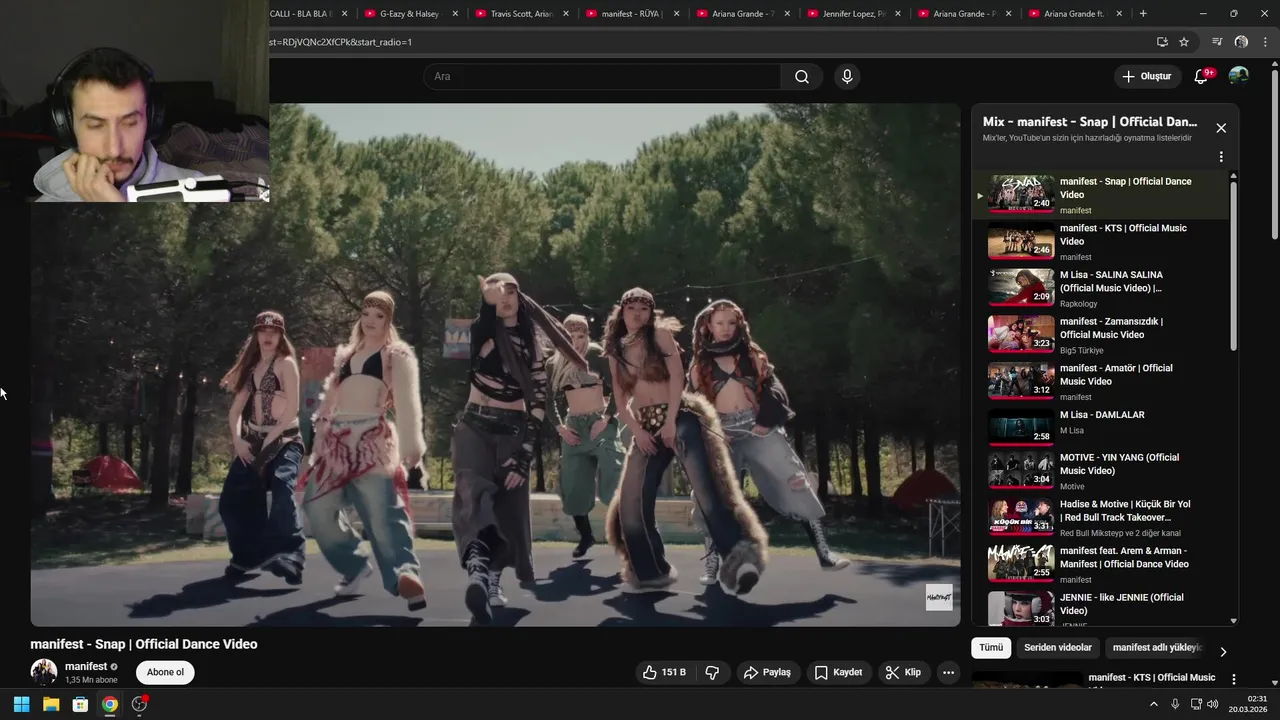1280x720 pixels.
Task: Open Microsoft Store from the taskbar
Action: 80,704
